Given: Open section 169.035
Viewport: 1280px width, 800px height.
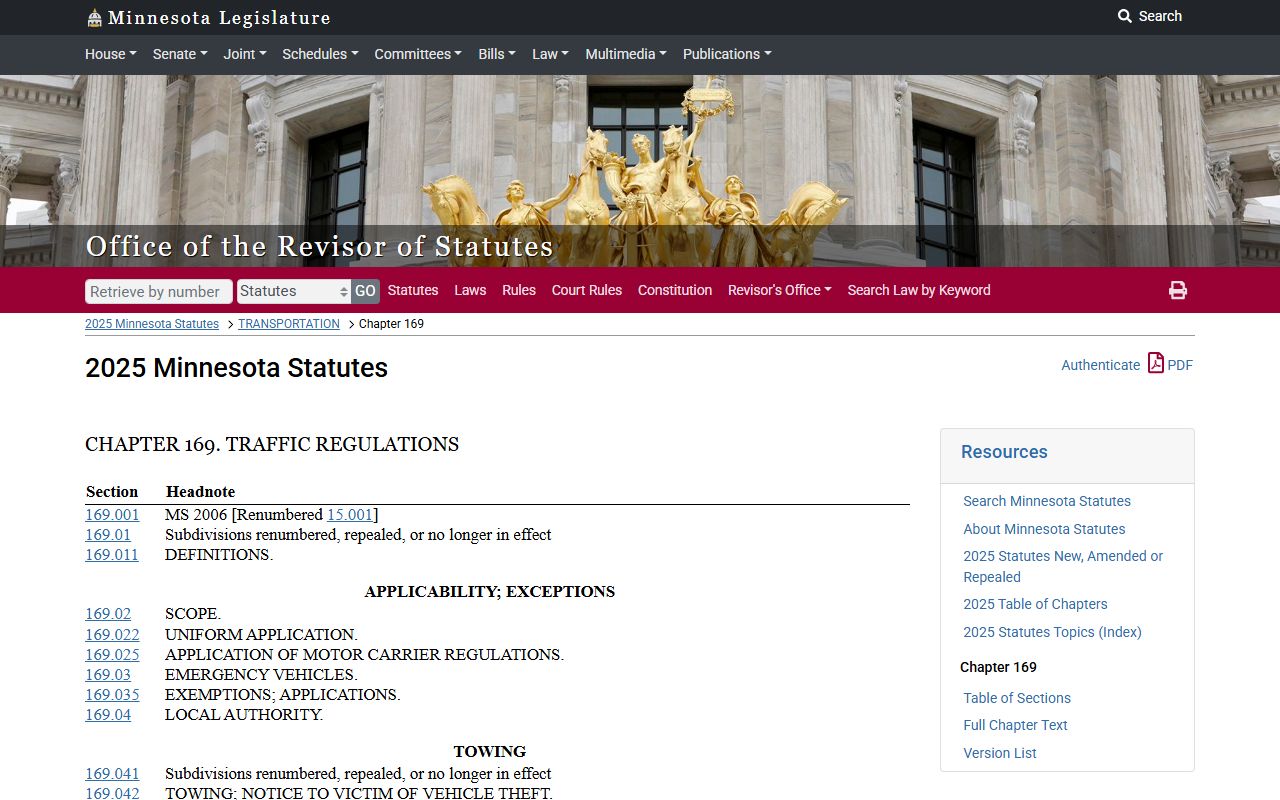Looking at the screenshot, I should pyautogui.click(x=112, y=695).
